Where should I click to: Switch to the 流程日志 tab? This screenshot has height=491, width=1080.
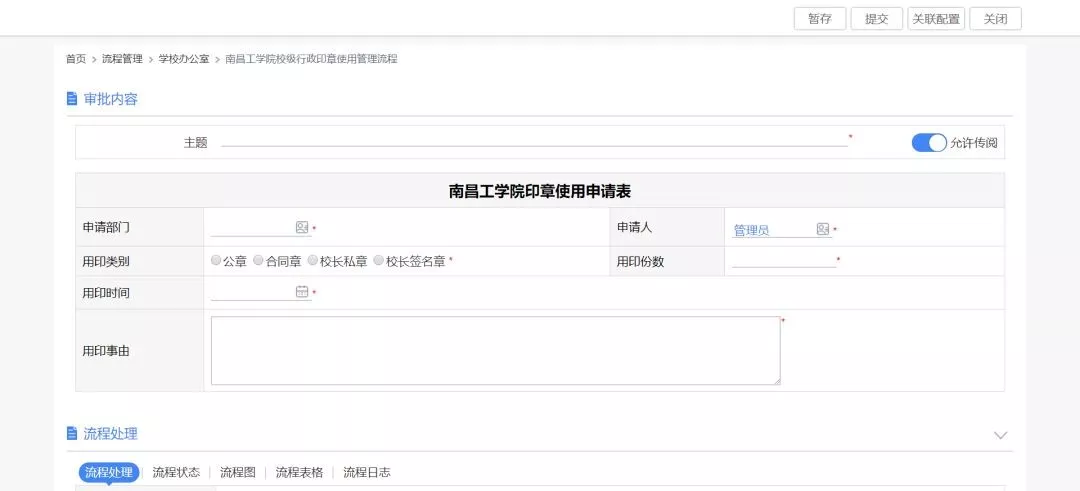tap(367, 472)
